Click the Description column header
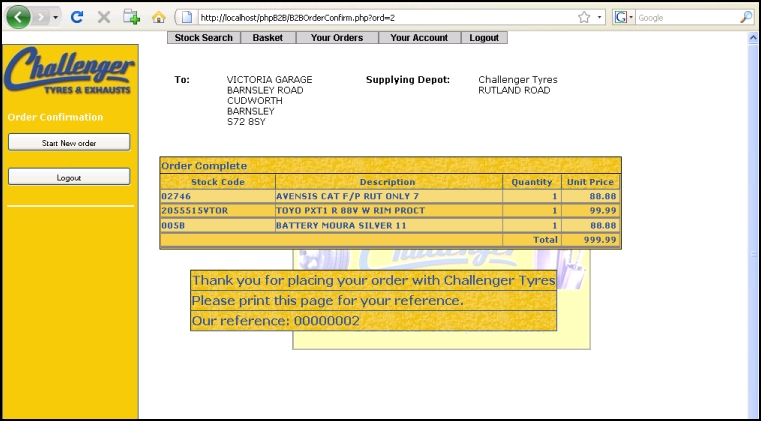 (x=387, y=182)
